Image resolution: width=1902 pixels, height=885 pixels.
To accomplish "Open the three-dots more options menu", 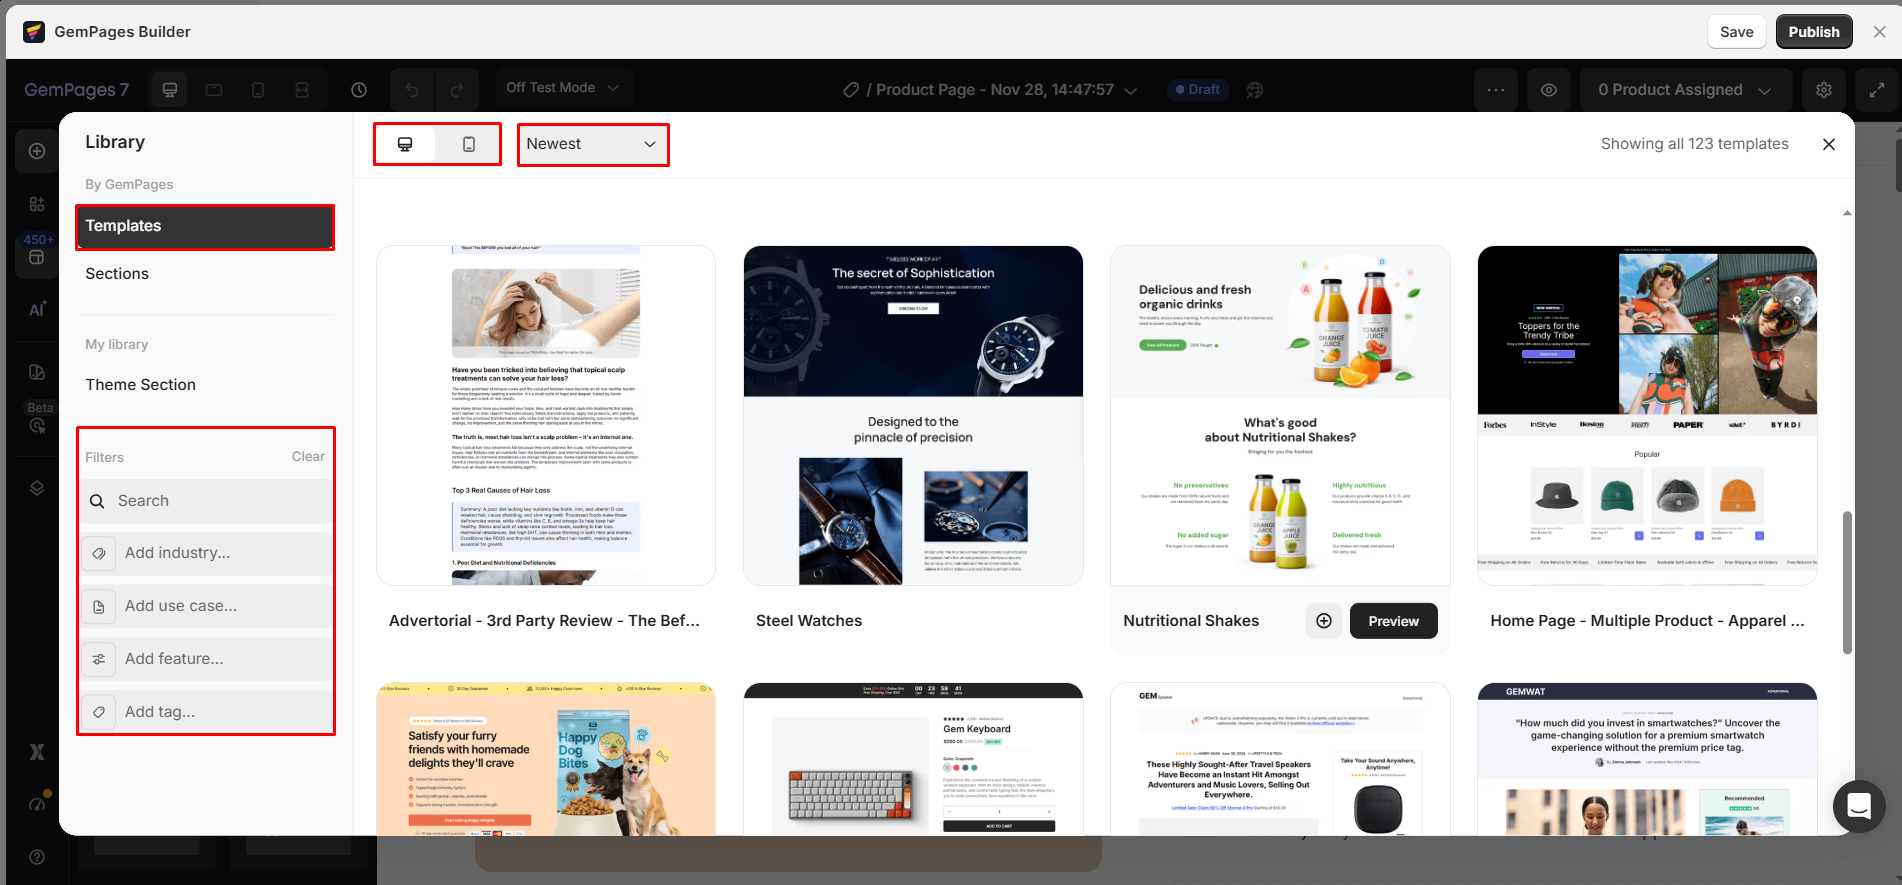I will click(1496, 90).
